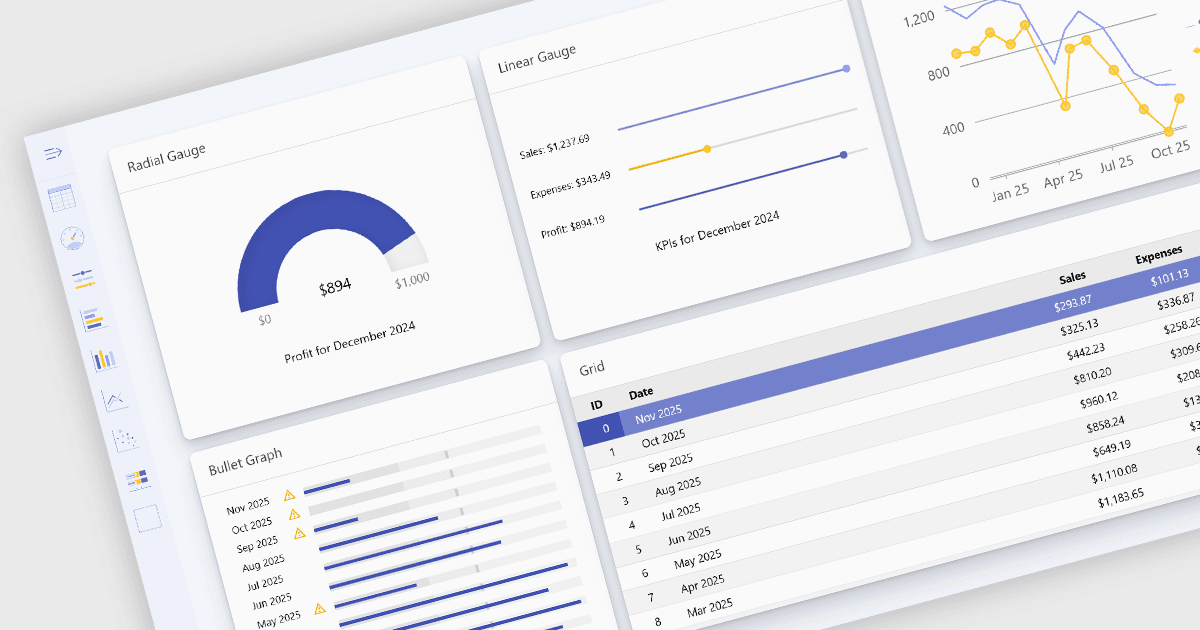
Task: Click the Profit for December 2024 caption
Action: coord(349,342)
